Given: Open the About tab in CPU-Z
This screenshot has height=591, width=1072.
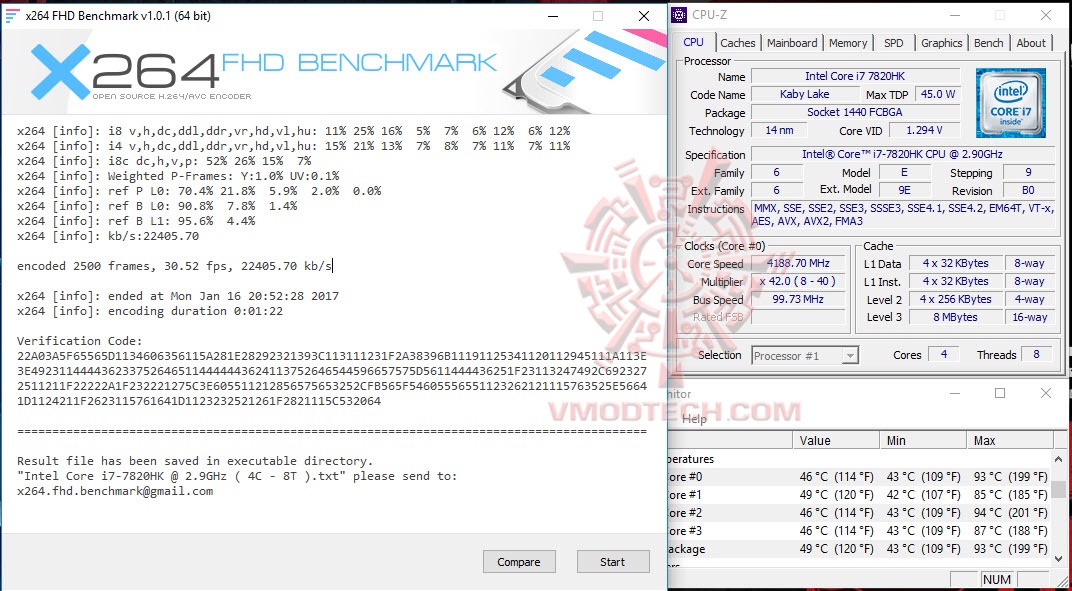Looking at the screenshot, I should point(1031,43).
